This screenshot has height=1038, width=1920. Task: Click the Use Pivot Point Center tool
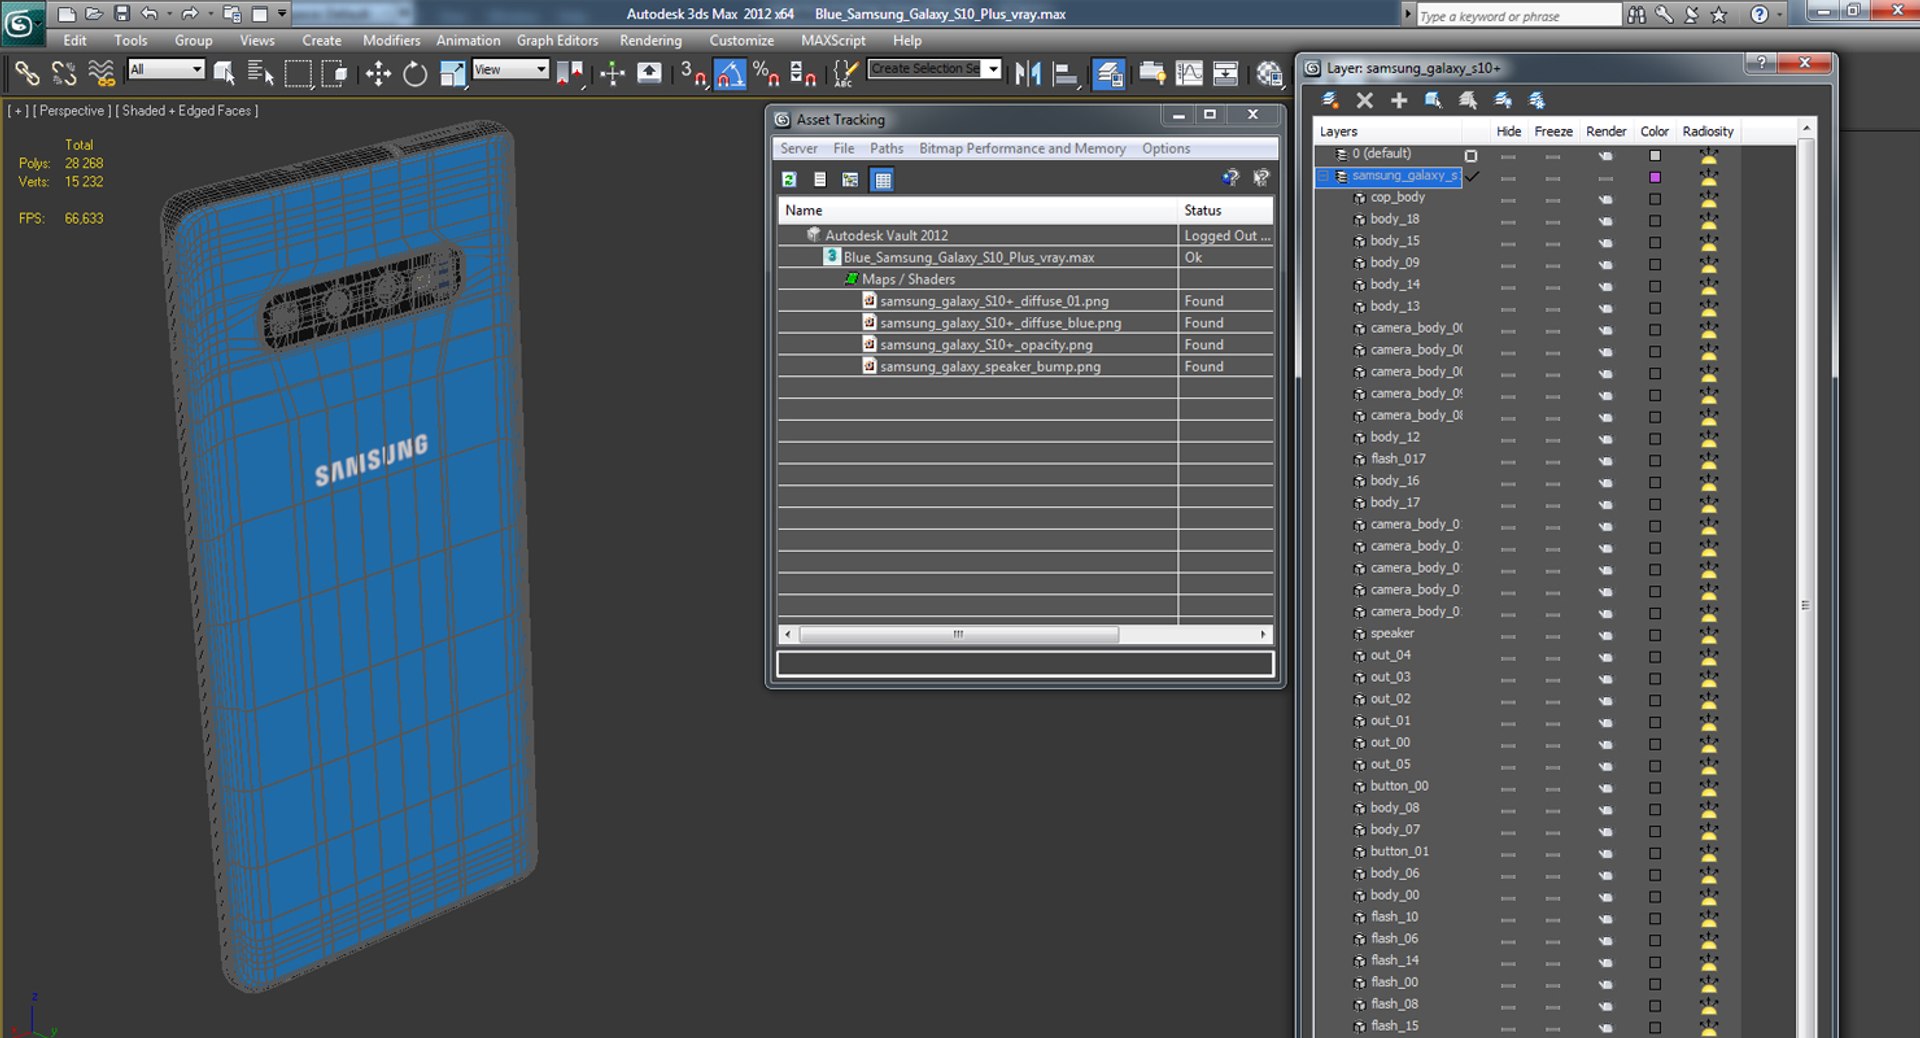570,73
